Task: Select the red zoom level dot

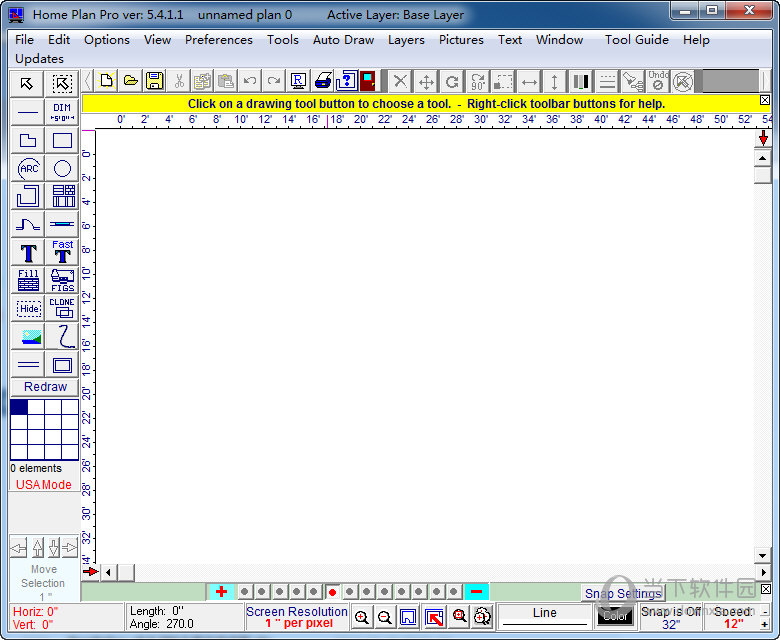Action: click(332, 592)
